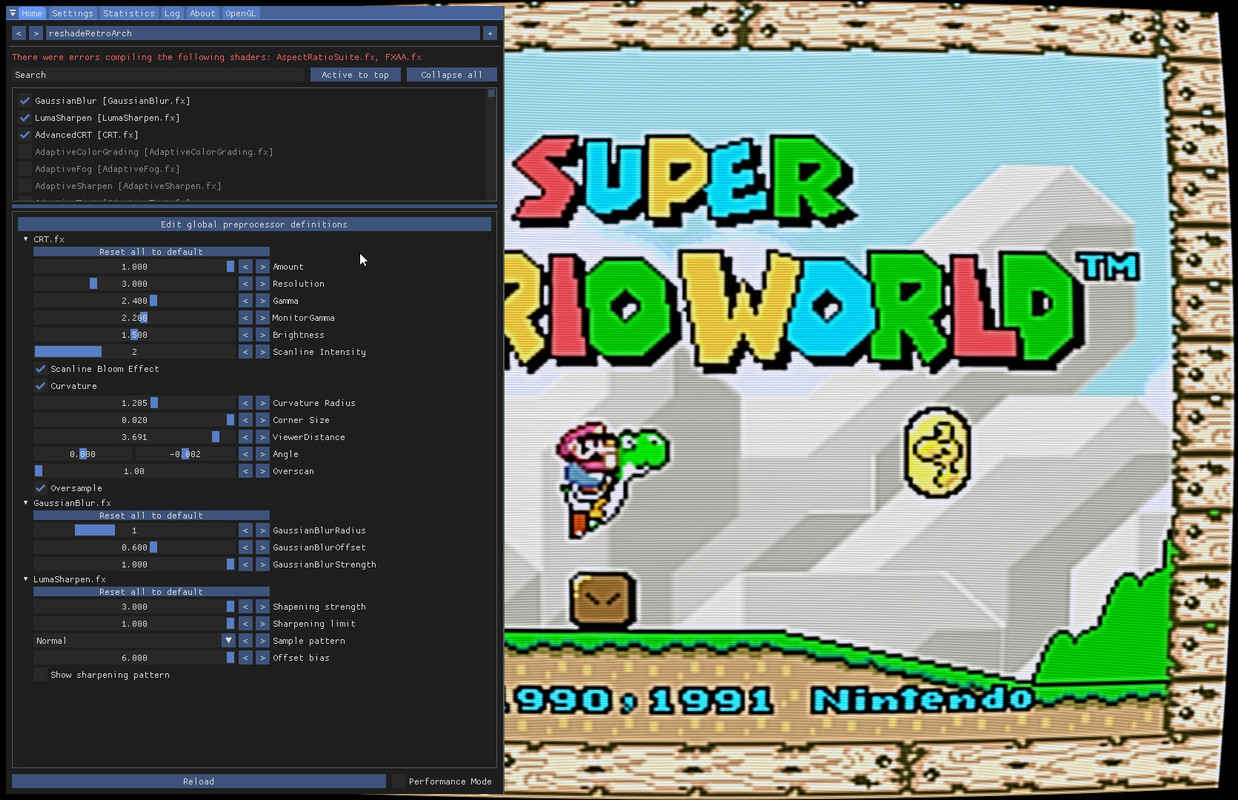Collapse the ReShade window triangle icon
The height and width of the screenshot is (800, 1238).
(x=13, y=13)
